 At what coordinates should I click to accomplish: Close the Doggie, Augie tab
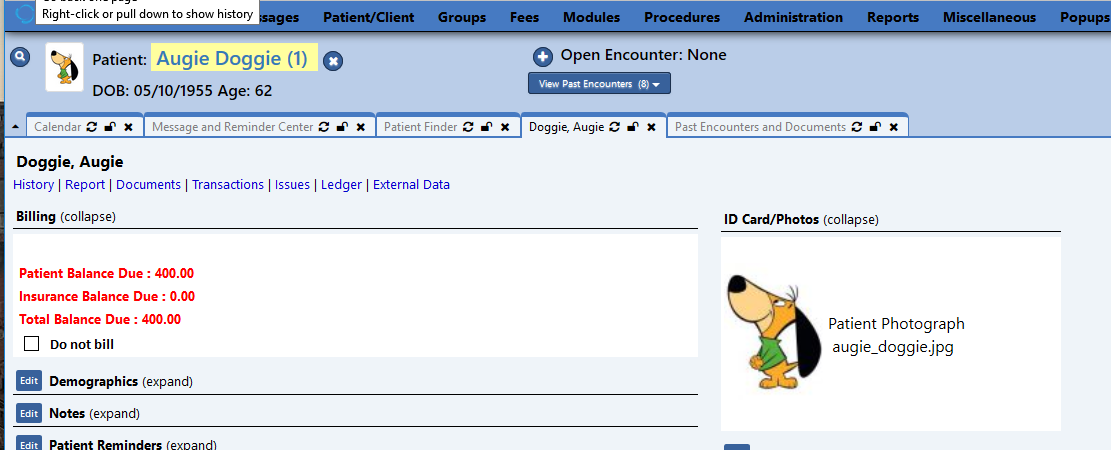pos(652,127)
